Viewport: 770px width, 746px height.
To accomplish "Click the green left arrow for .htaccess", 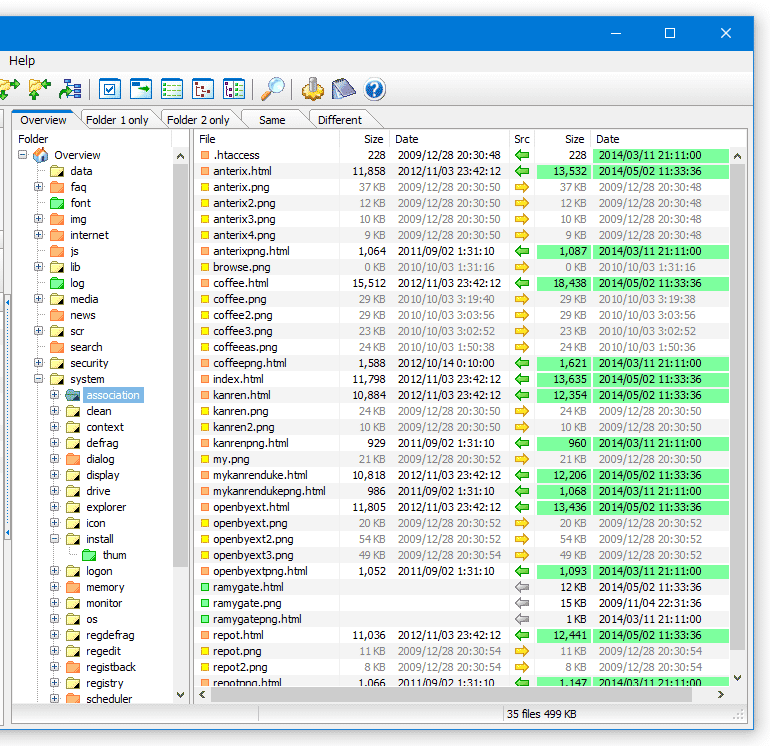I will click(522, 155).
